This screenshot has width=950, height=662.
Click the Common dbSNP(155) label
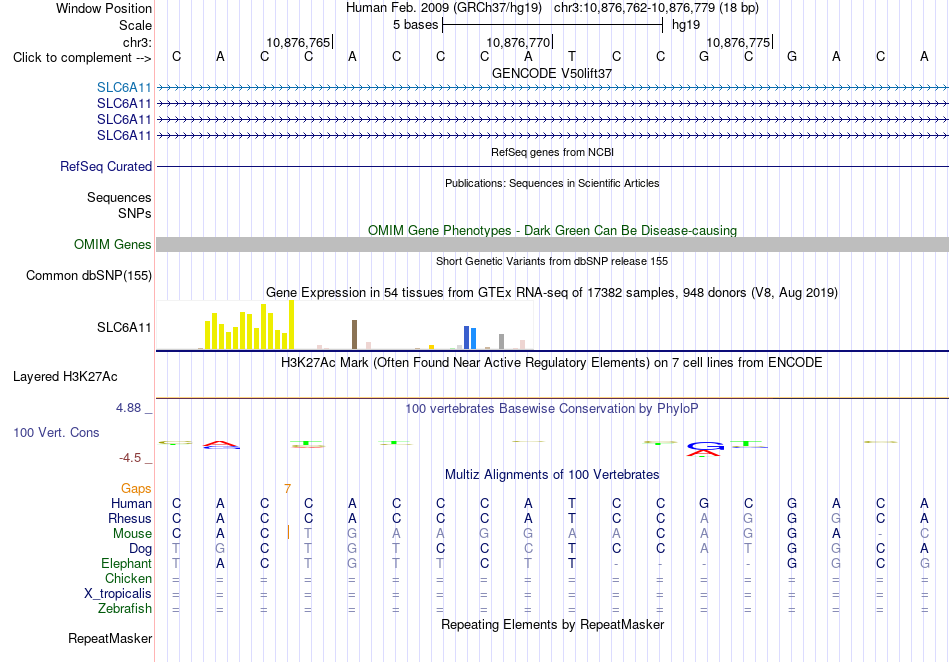tap(89, 276)
